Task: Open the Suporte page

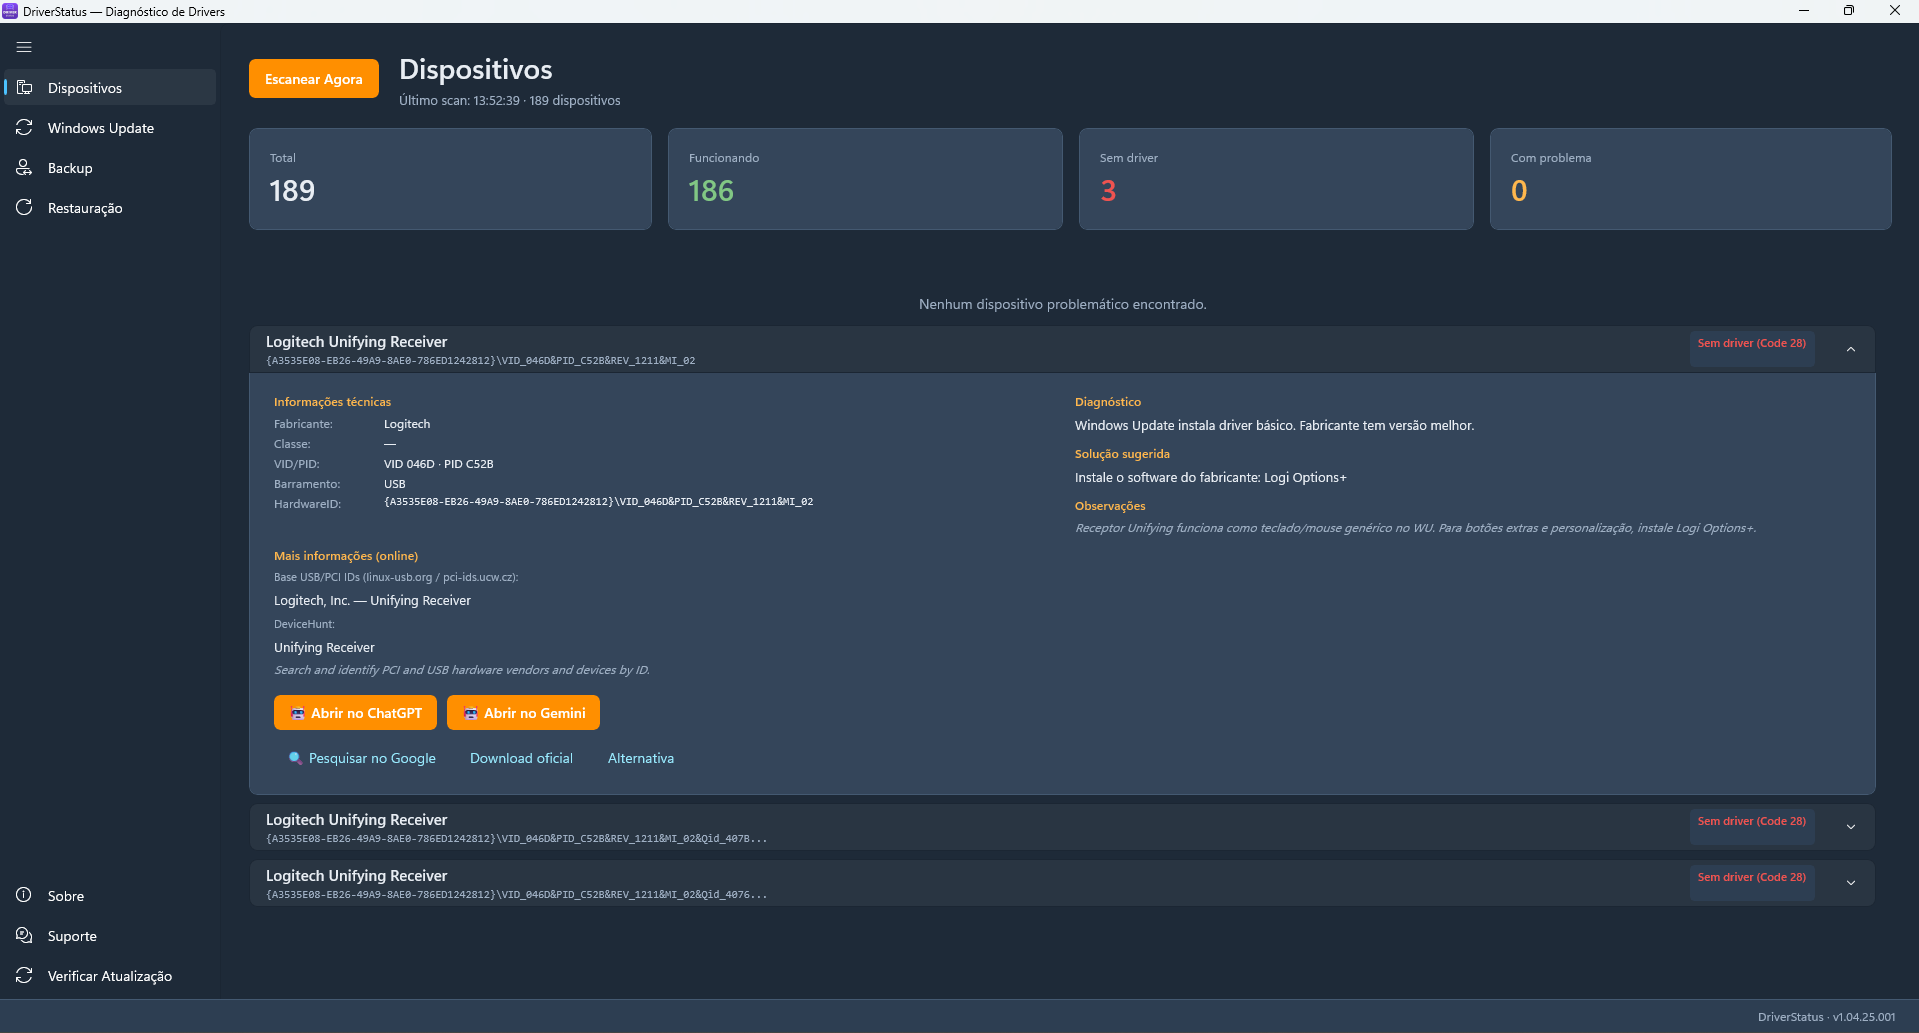Action: point(110,936)
